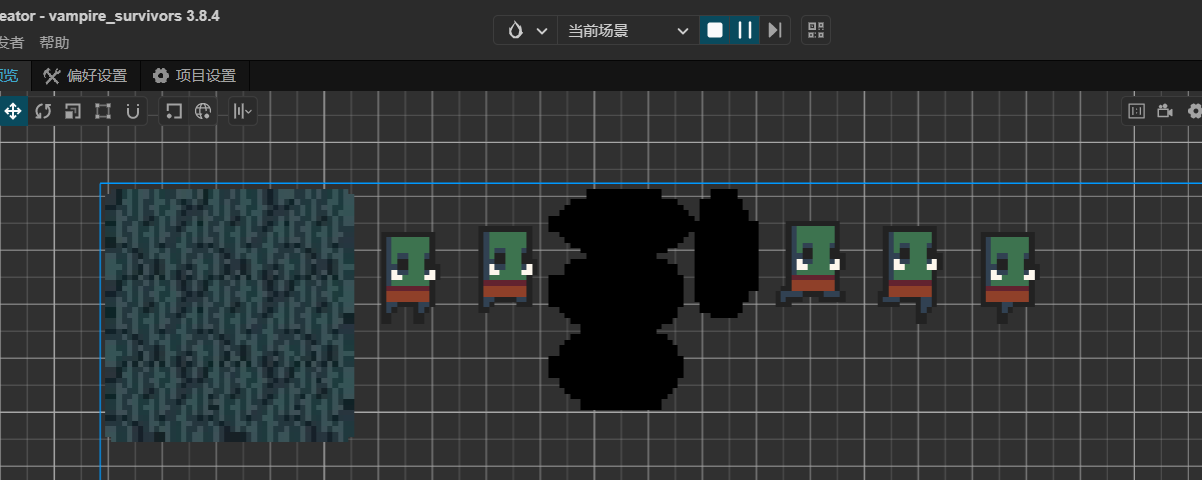Image resolution: width=1202 pixels, height=480 pixels.
Task: Select the Move gizmo tool
Action: (13, 111)
